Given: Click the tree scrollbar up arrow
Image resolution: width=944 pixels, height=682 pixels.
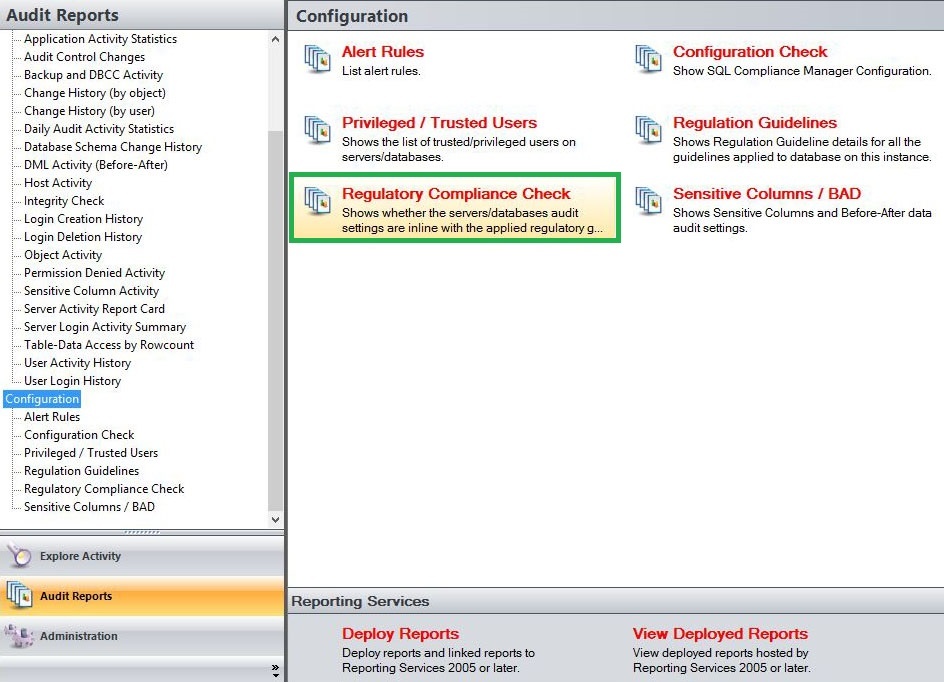Looking at the screenshot, I should (275, 39).
